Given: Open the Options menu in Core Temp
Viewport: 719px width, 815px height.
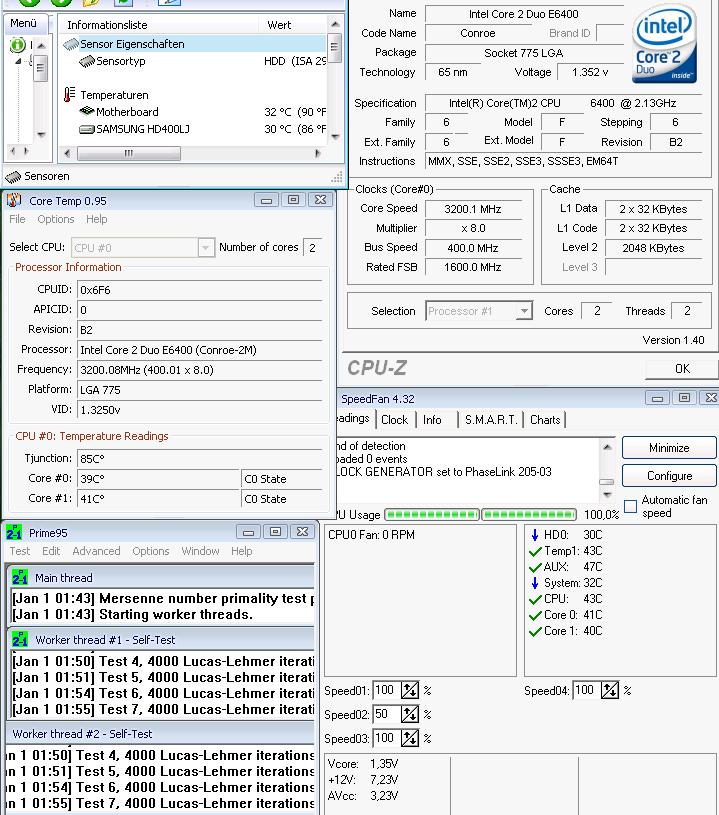Looking at the screenshot, I should (56, 219).
